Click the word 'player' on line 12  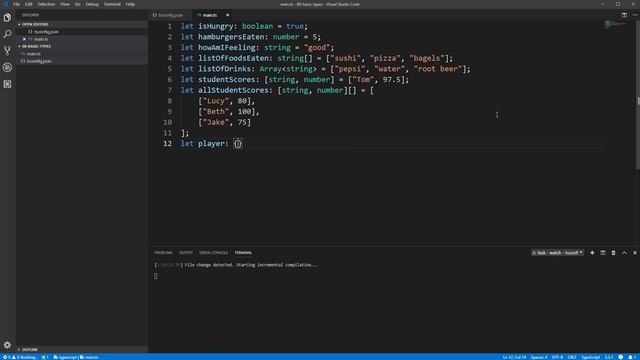(211, 143)
